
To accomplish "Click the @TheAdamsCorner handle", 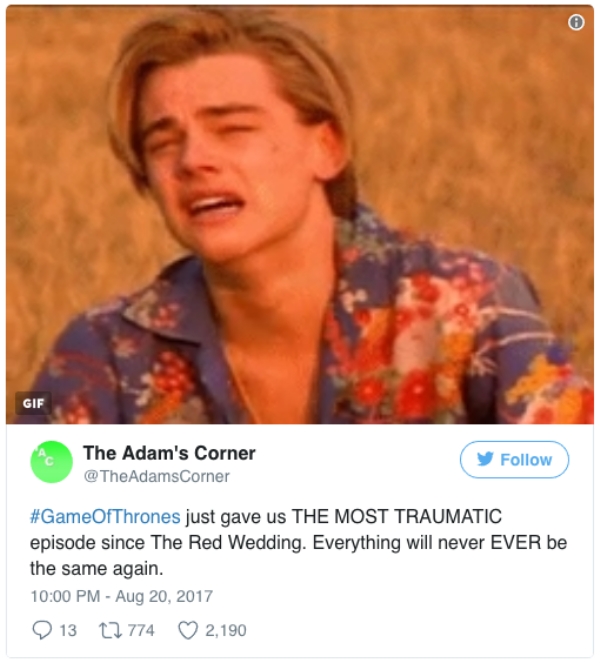I will (x=157, y=476).
